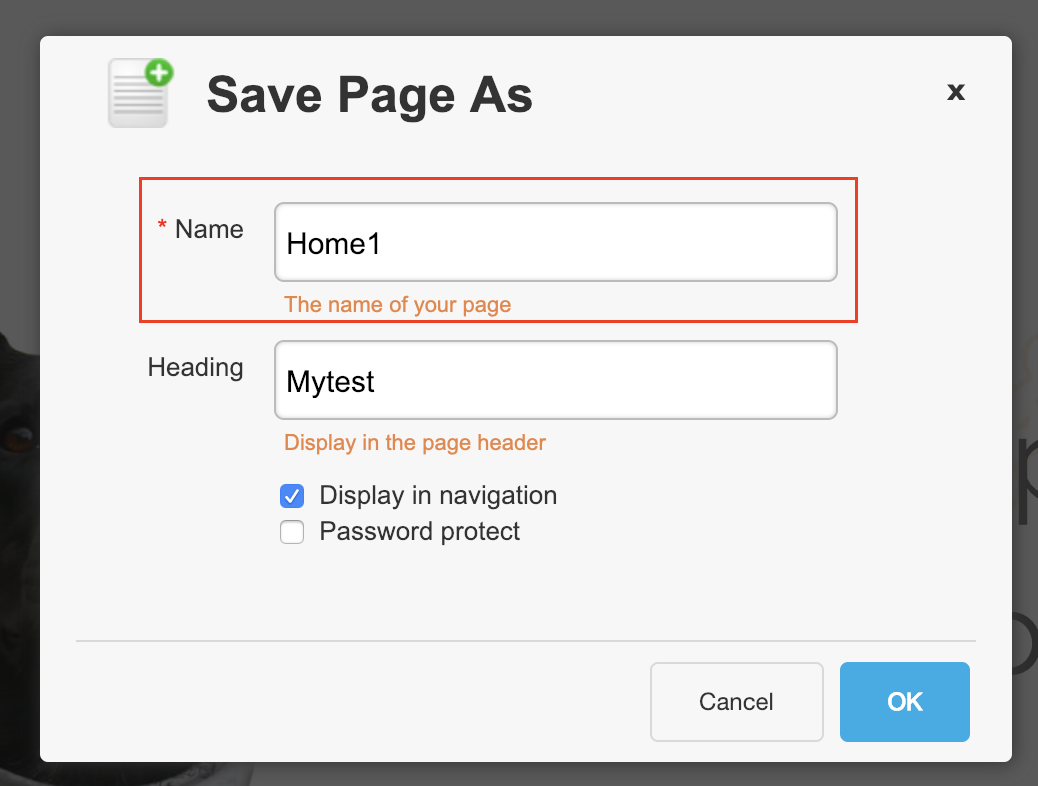Image resolution: width=1038 pixels, height=786 pixels.
Task: Click the Name field label
Action: pos(209,230)
